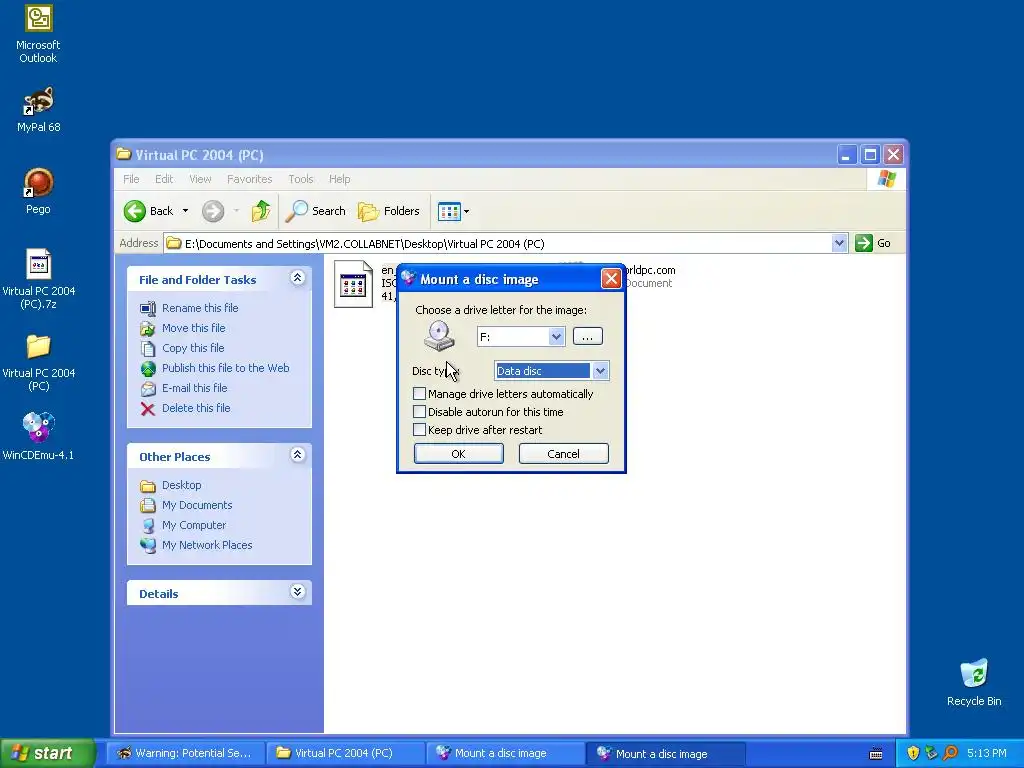Collapse Other Places panel
1024x768 pixels.
point(297,455)
